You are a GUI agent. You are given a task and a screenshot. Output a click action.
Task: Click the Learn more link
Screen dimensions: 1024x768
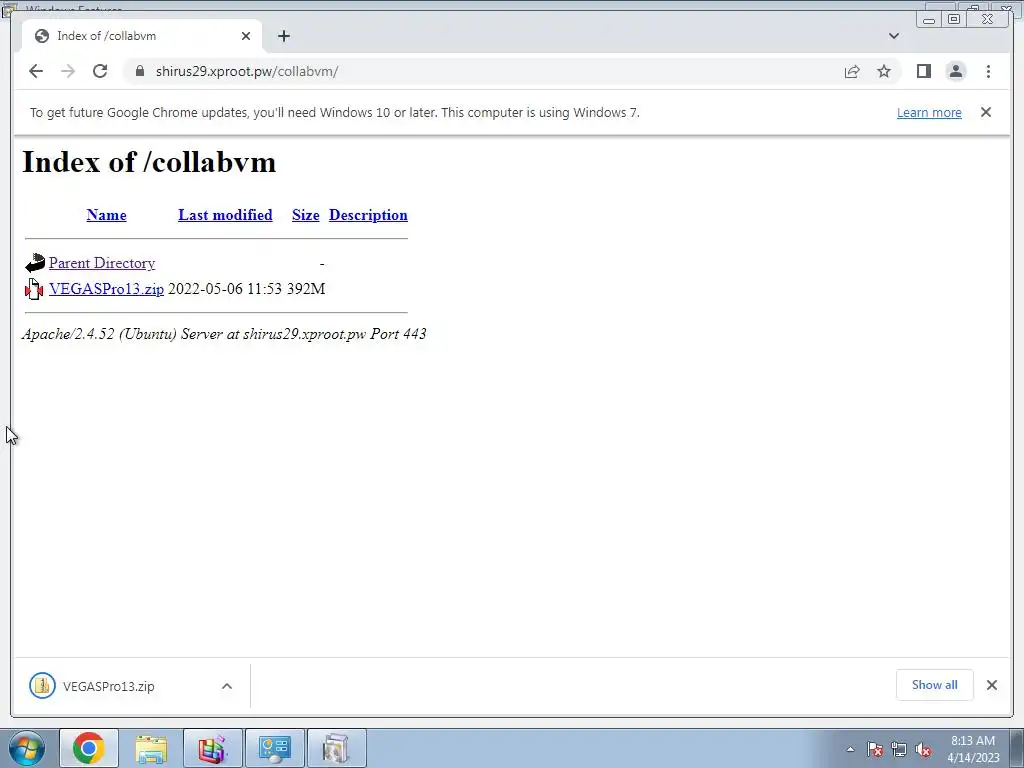coord(929,112)
